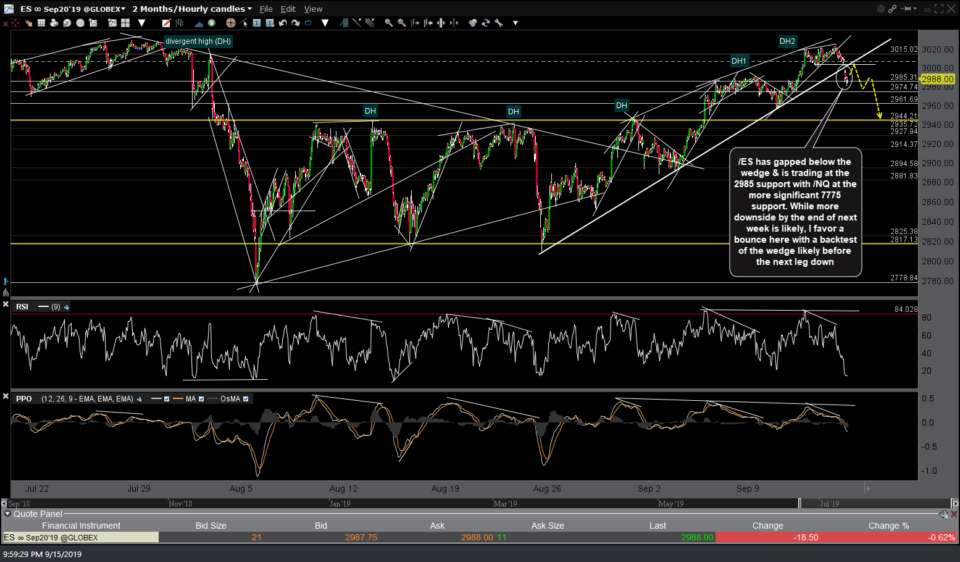The image size is (960, 562).
Task: Select the crosshair cursor tool
Action: 231,23
